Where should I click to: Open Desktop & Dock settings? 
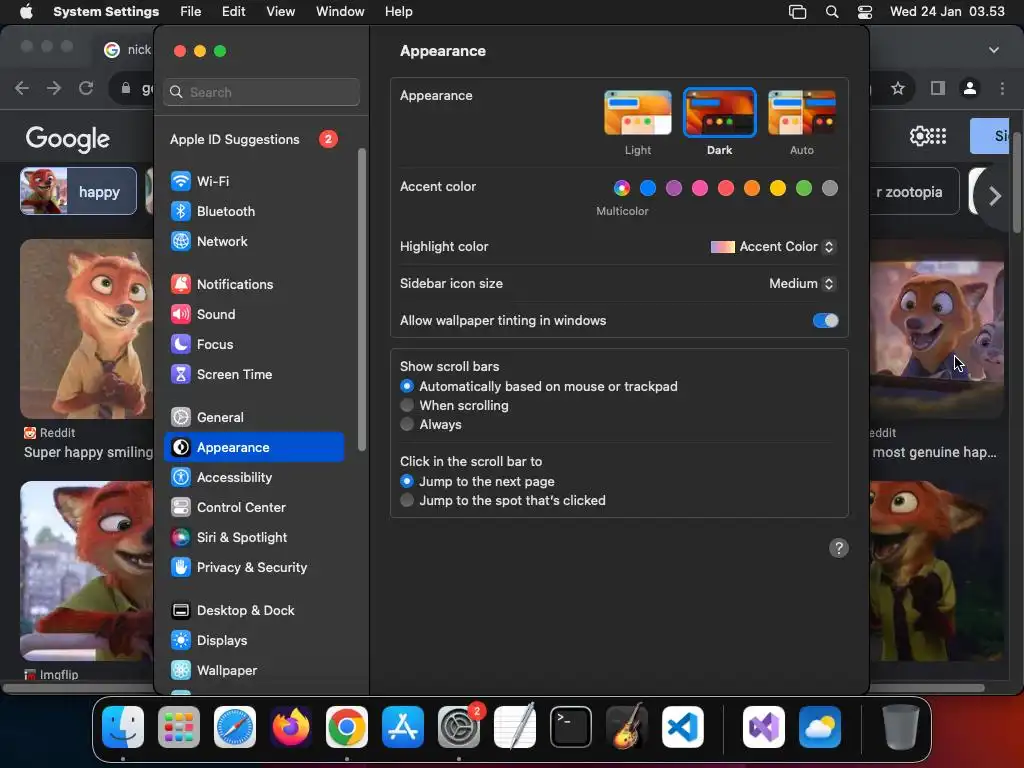coord(254,611)
